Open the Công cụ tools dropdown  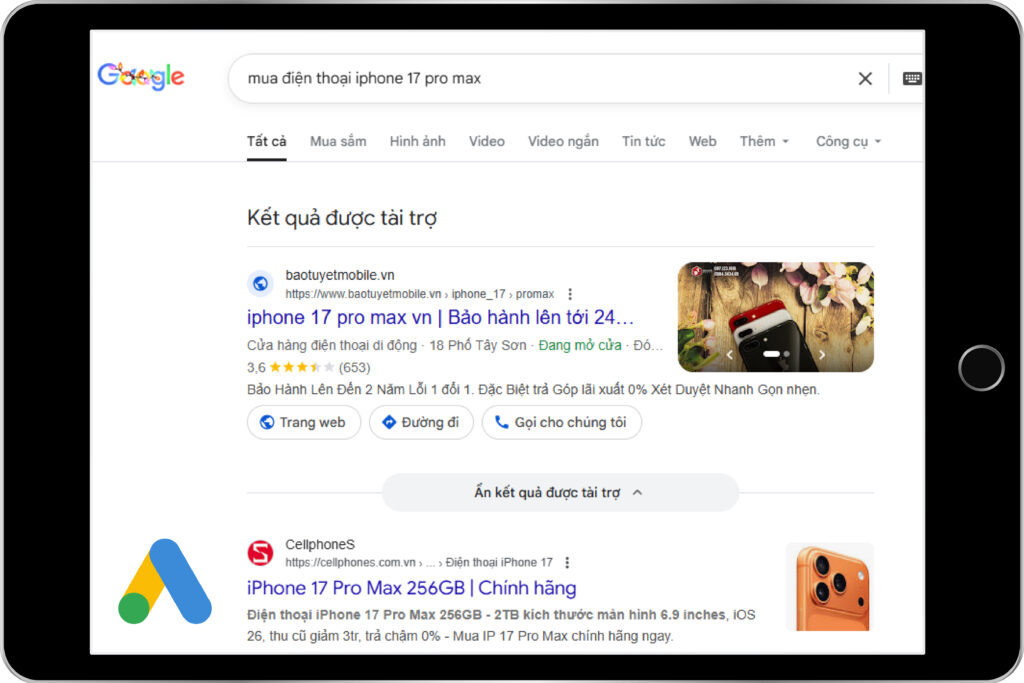click(848, 141)
